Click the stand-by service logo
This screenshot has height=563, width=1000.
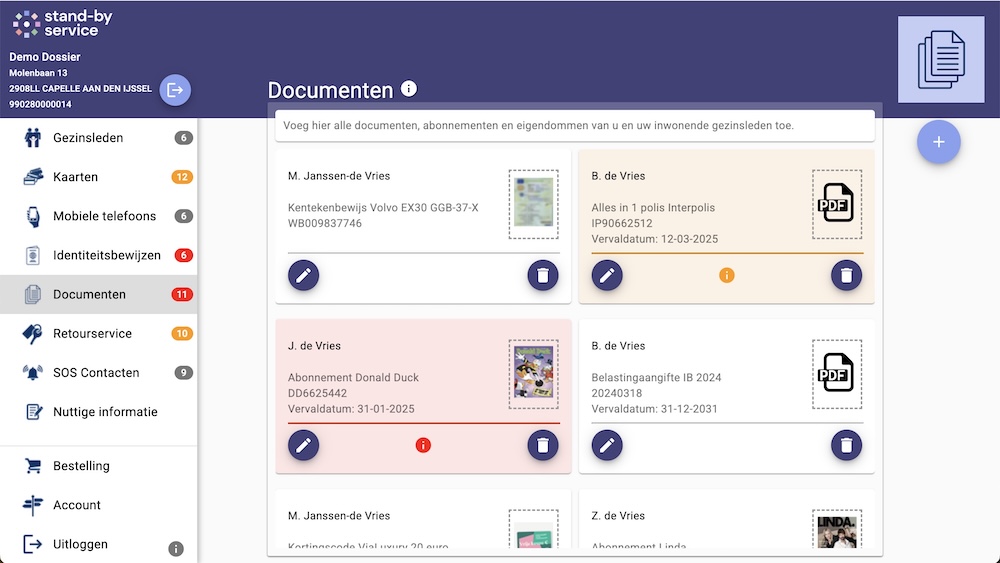pyautogui.click(x=62, y=24)
